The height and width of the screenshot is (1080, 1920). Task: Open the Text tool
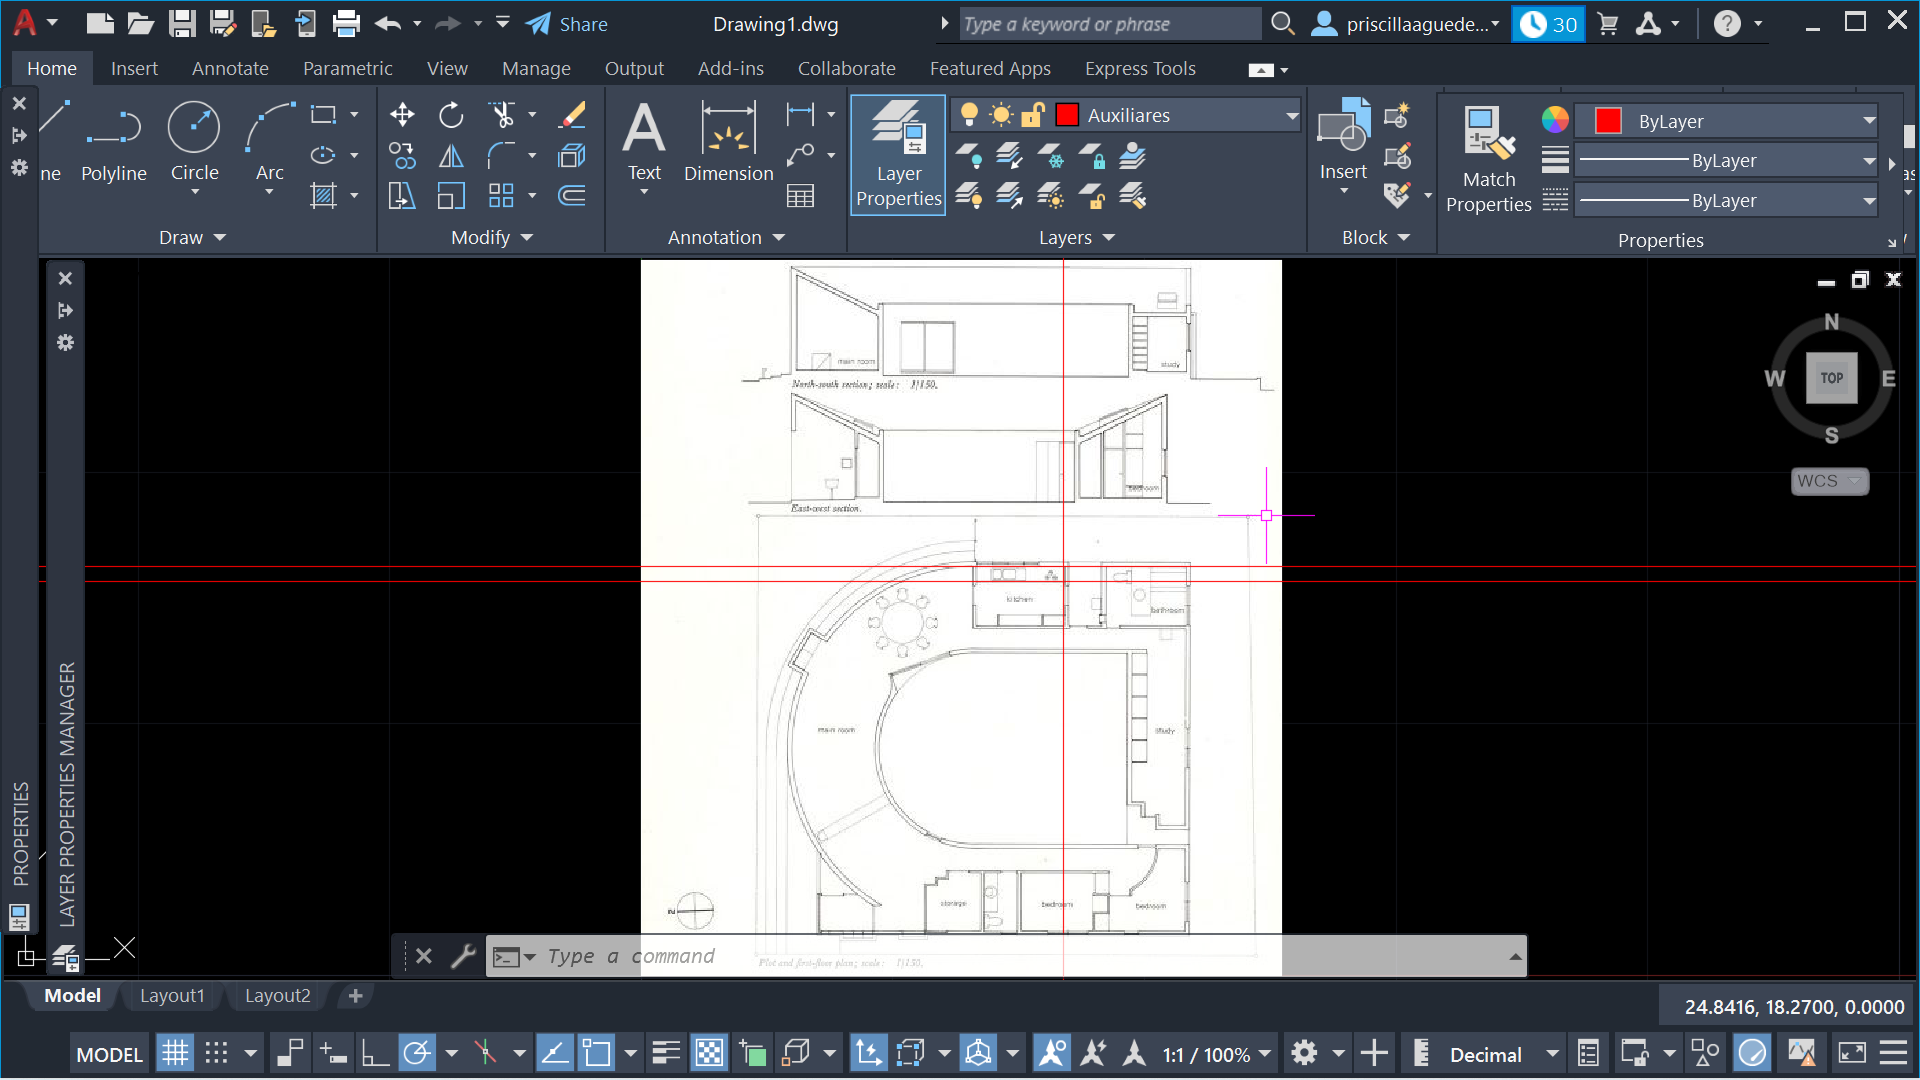coord(644,143)
